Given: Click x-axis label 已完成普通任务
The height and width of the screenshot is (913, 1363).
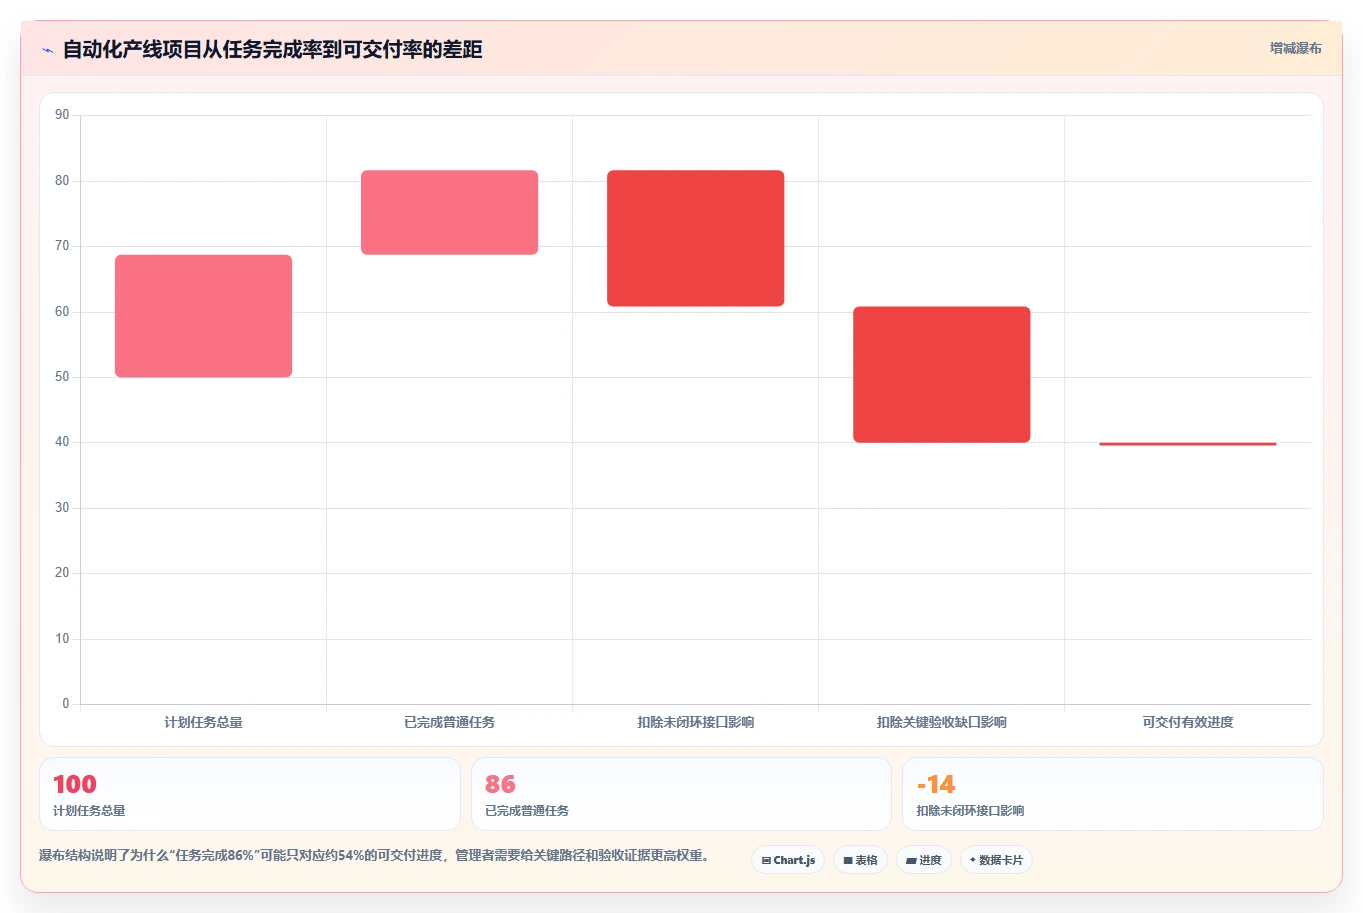Looking at the screenshot, I should pos(450,722).
